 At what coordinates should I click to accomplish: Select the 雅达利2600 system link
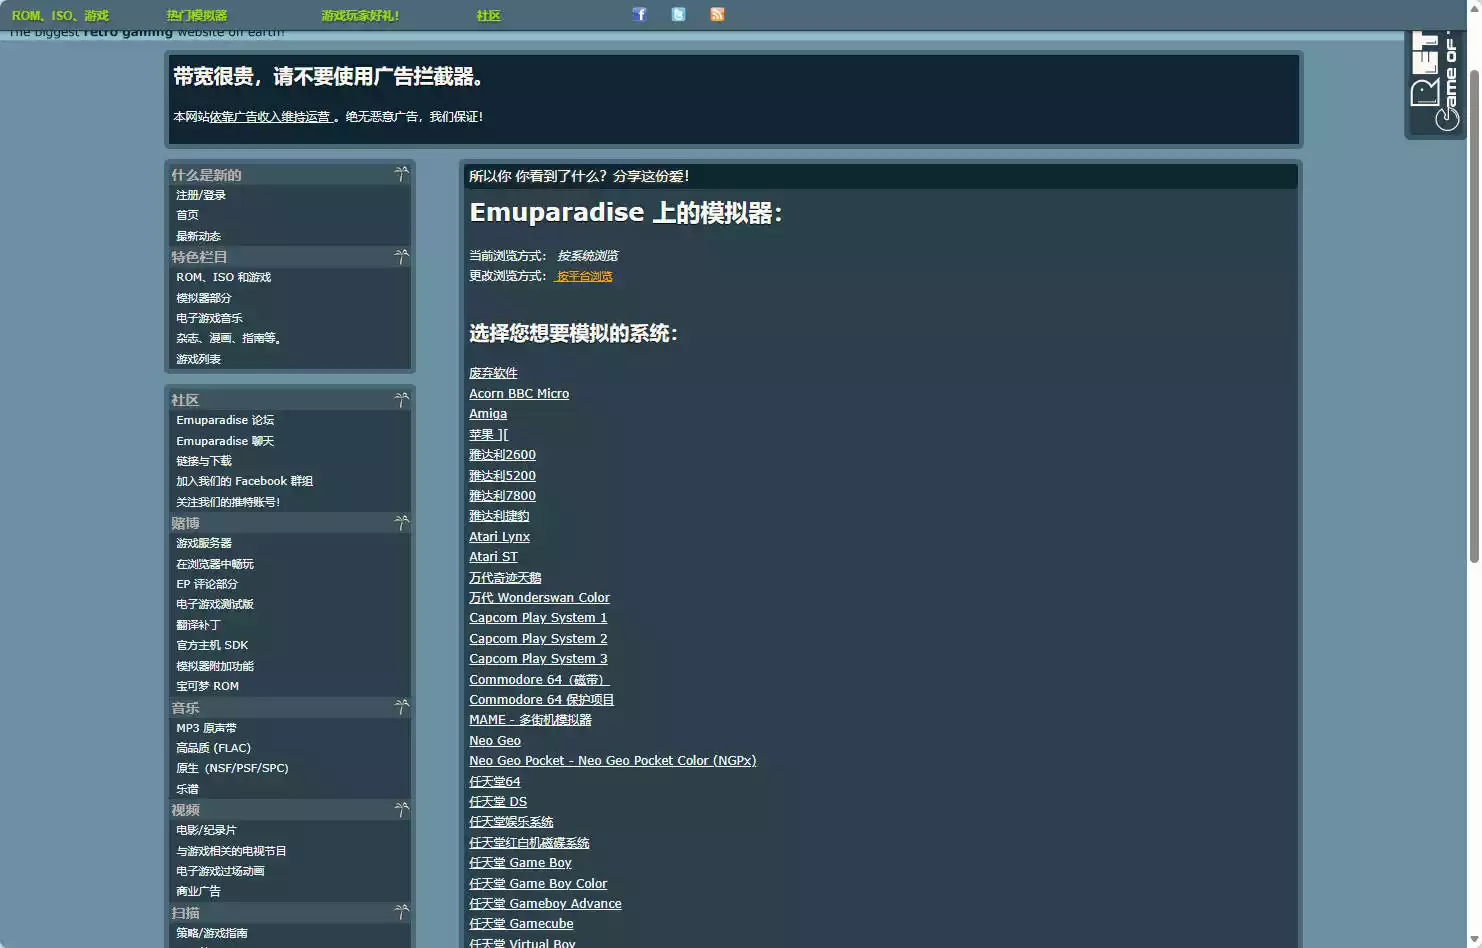502,455
